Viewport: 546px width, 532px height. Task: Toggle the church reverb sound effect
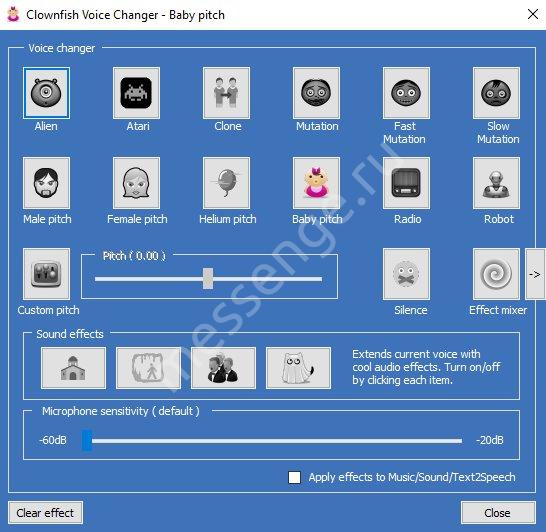pyautogui.click(x=73, y=368)
